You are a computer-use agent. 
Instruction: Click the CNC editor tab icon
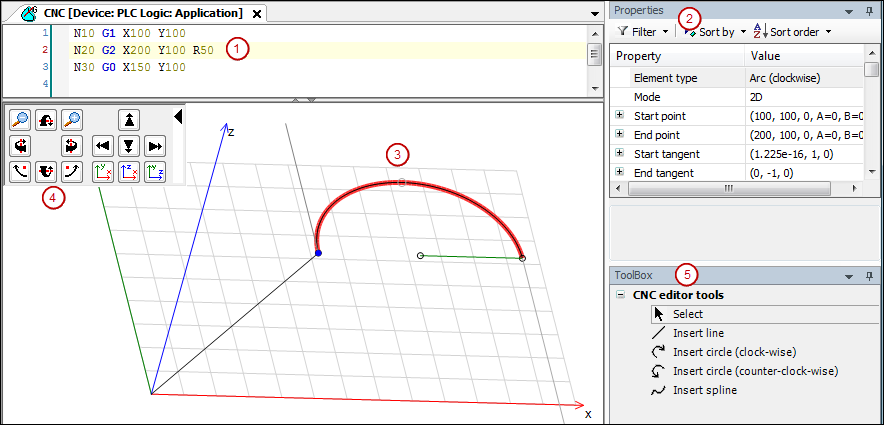pyautogui.click(x=29, y=13)
